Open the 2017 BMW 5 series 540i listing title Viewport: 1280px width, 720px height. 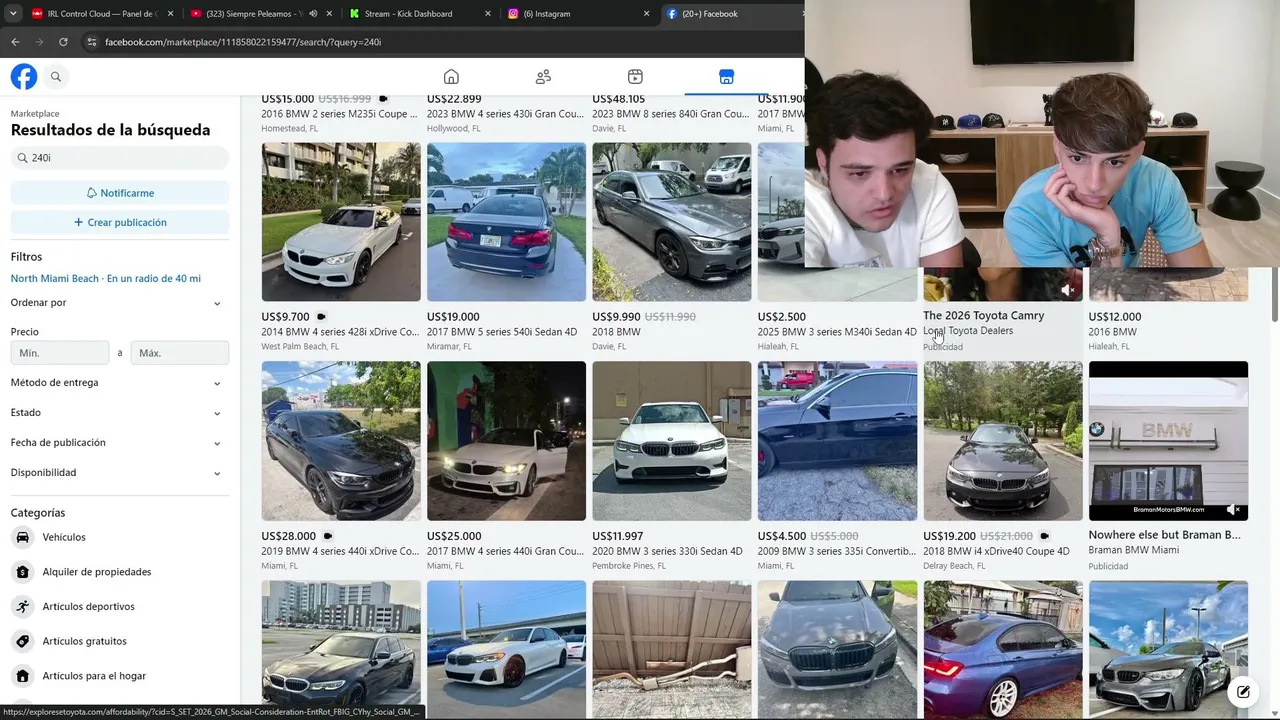pyautogui.click(x=502, y=332)
